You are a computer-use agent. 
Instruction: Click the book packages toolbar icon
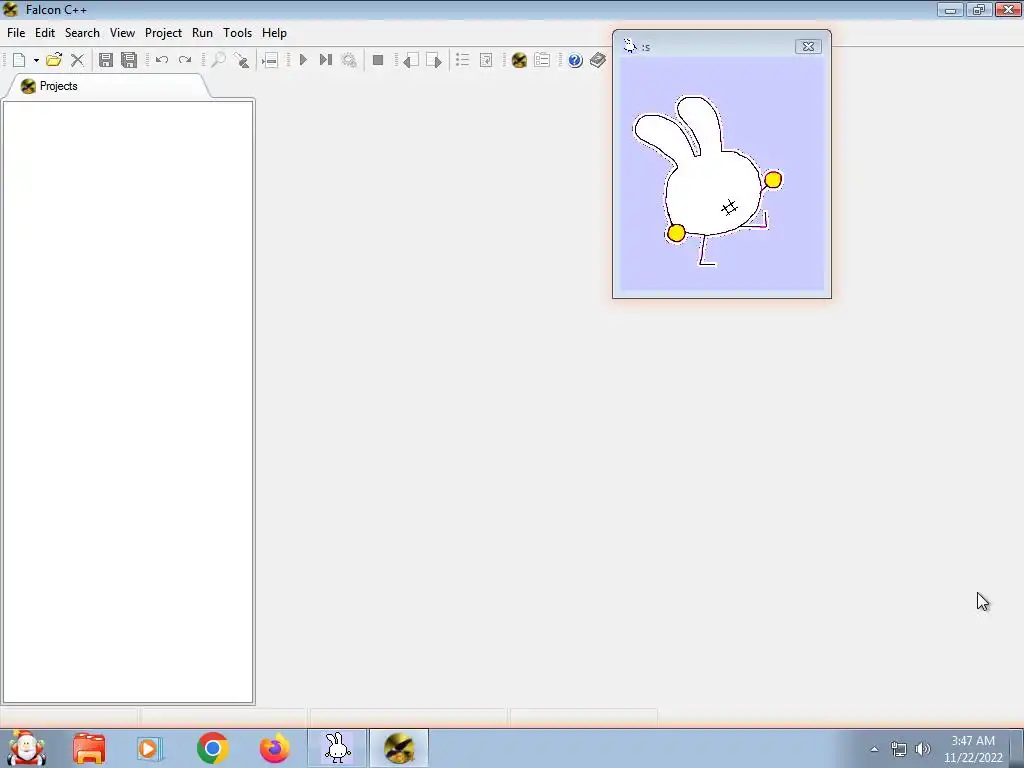click(598, 60)
